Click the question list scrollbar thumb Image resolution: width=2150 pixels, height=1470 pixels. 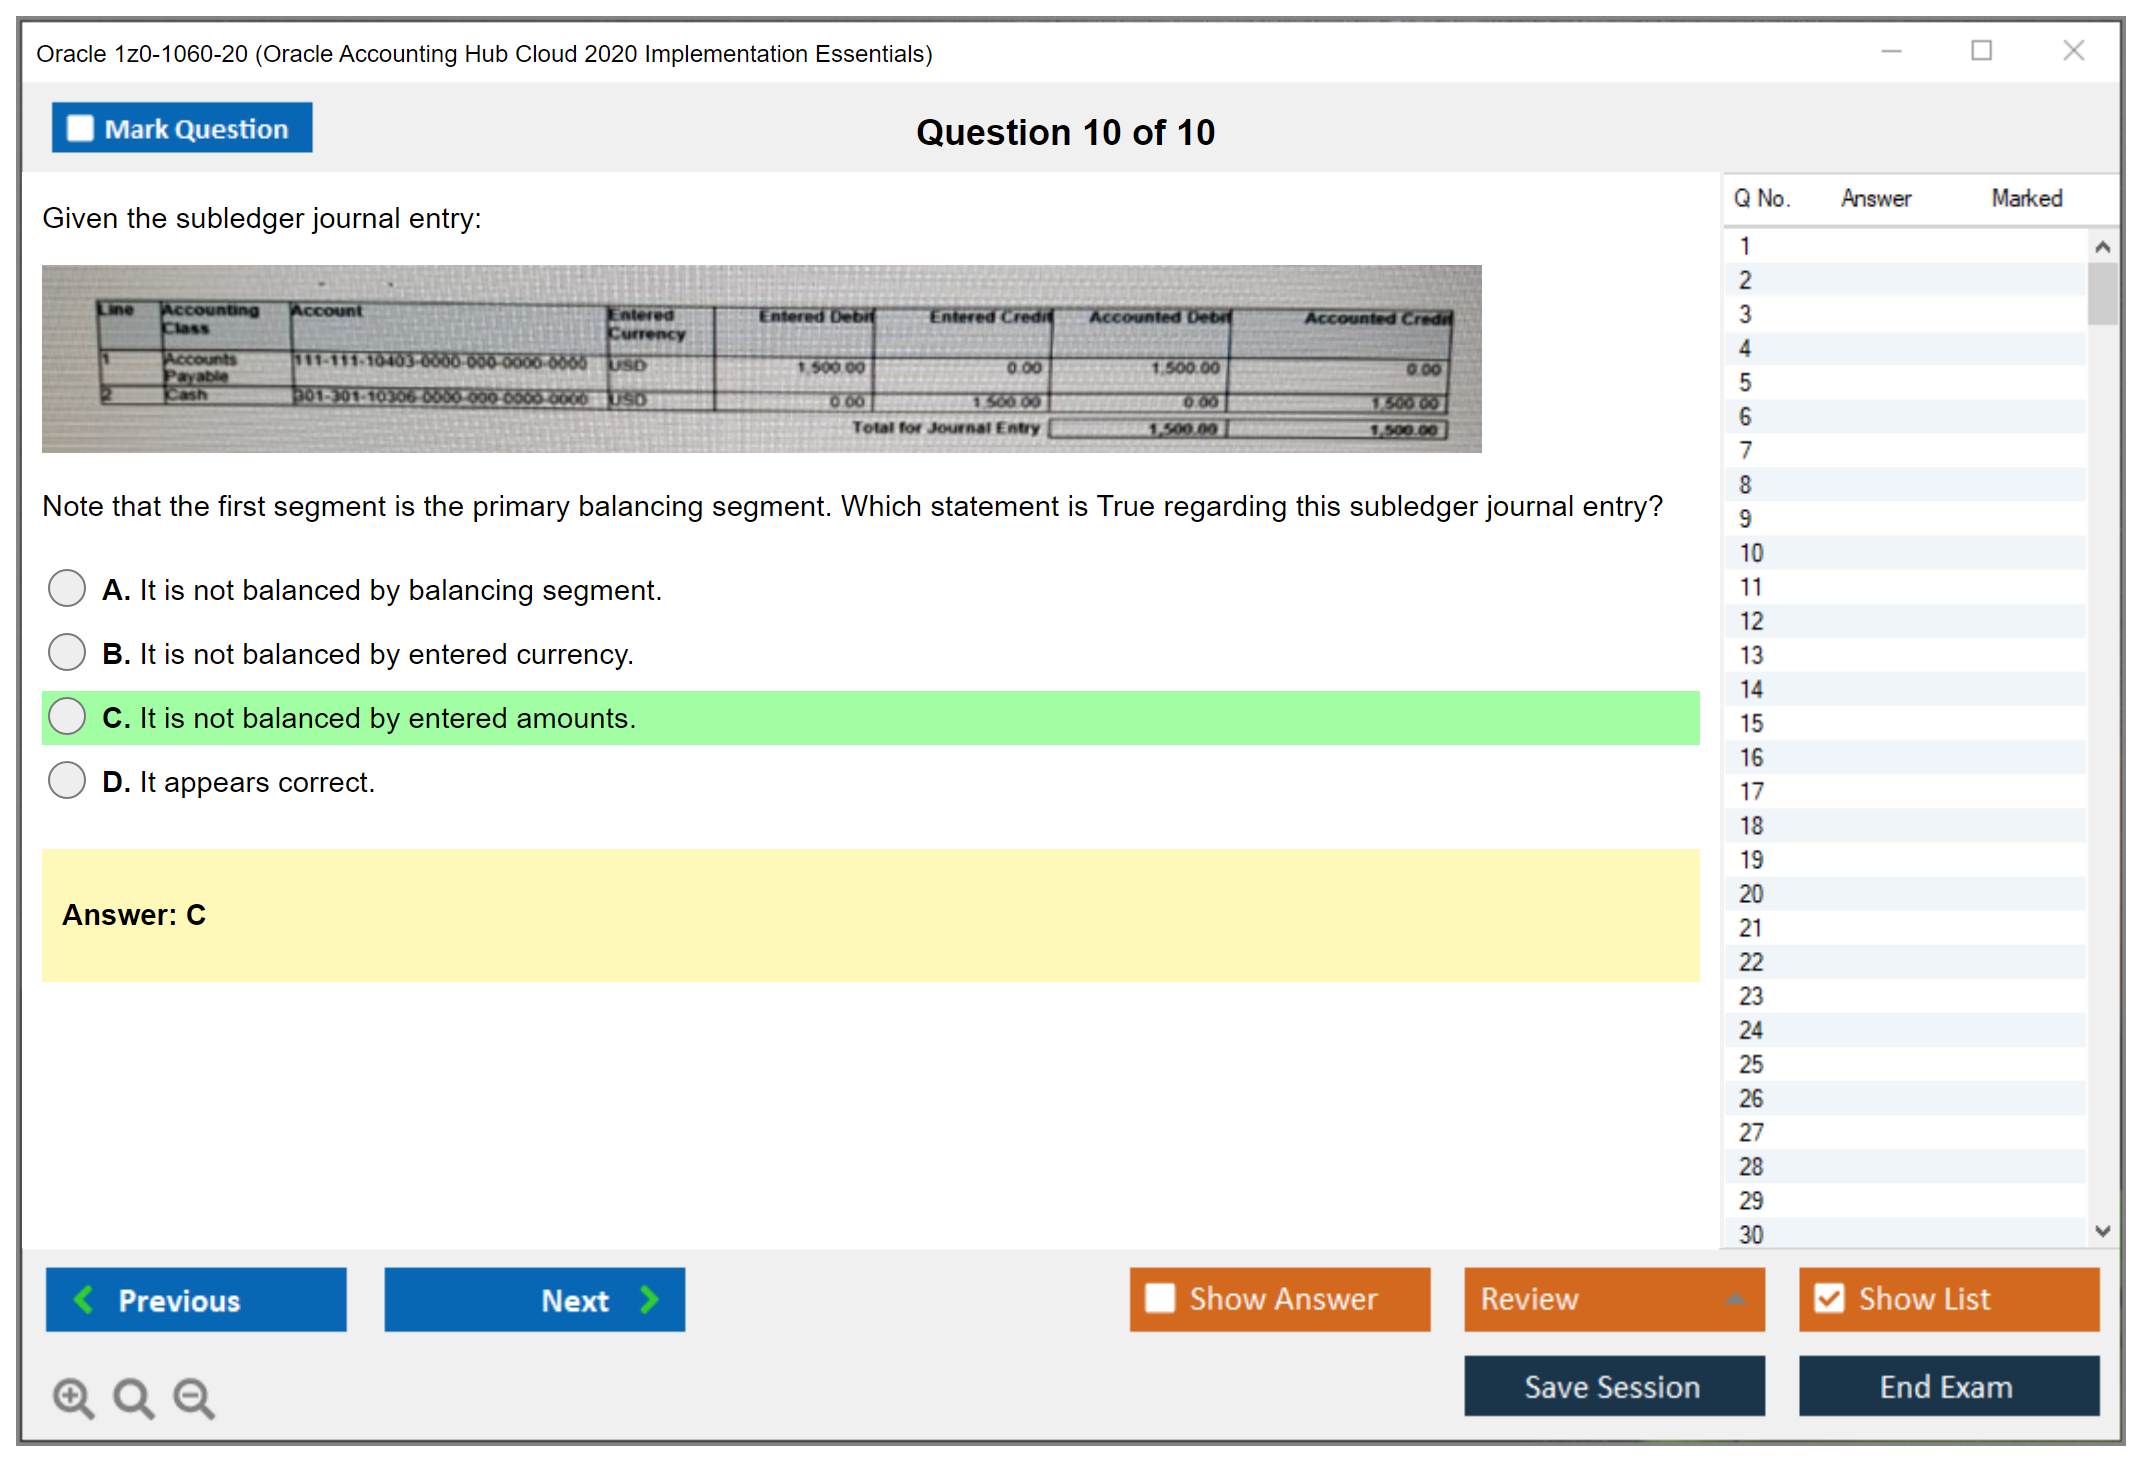[2102, 293]
